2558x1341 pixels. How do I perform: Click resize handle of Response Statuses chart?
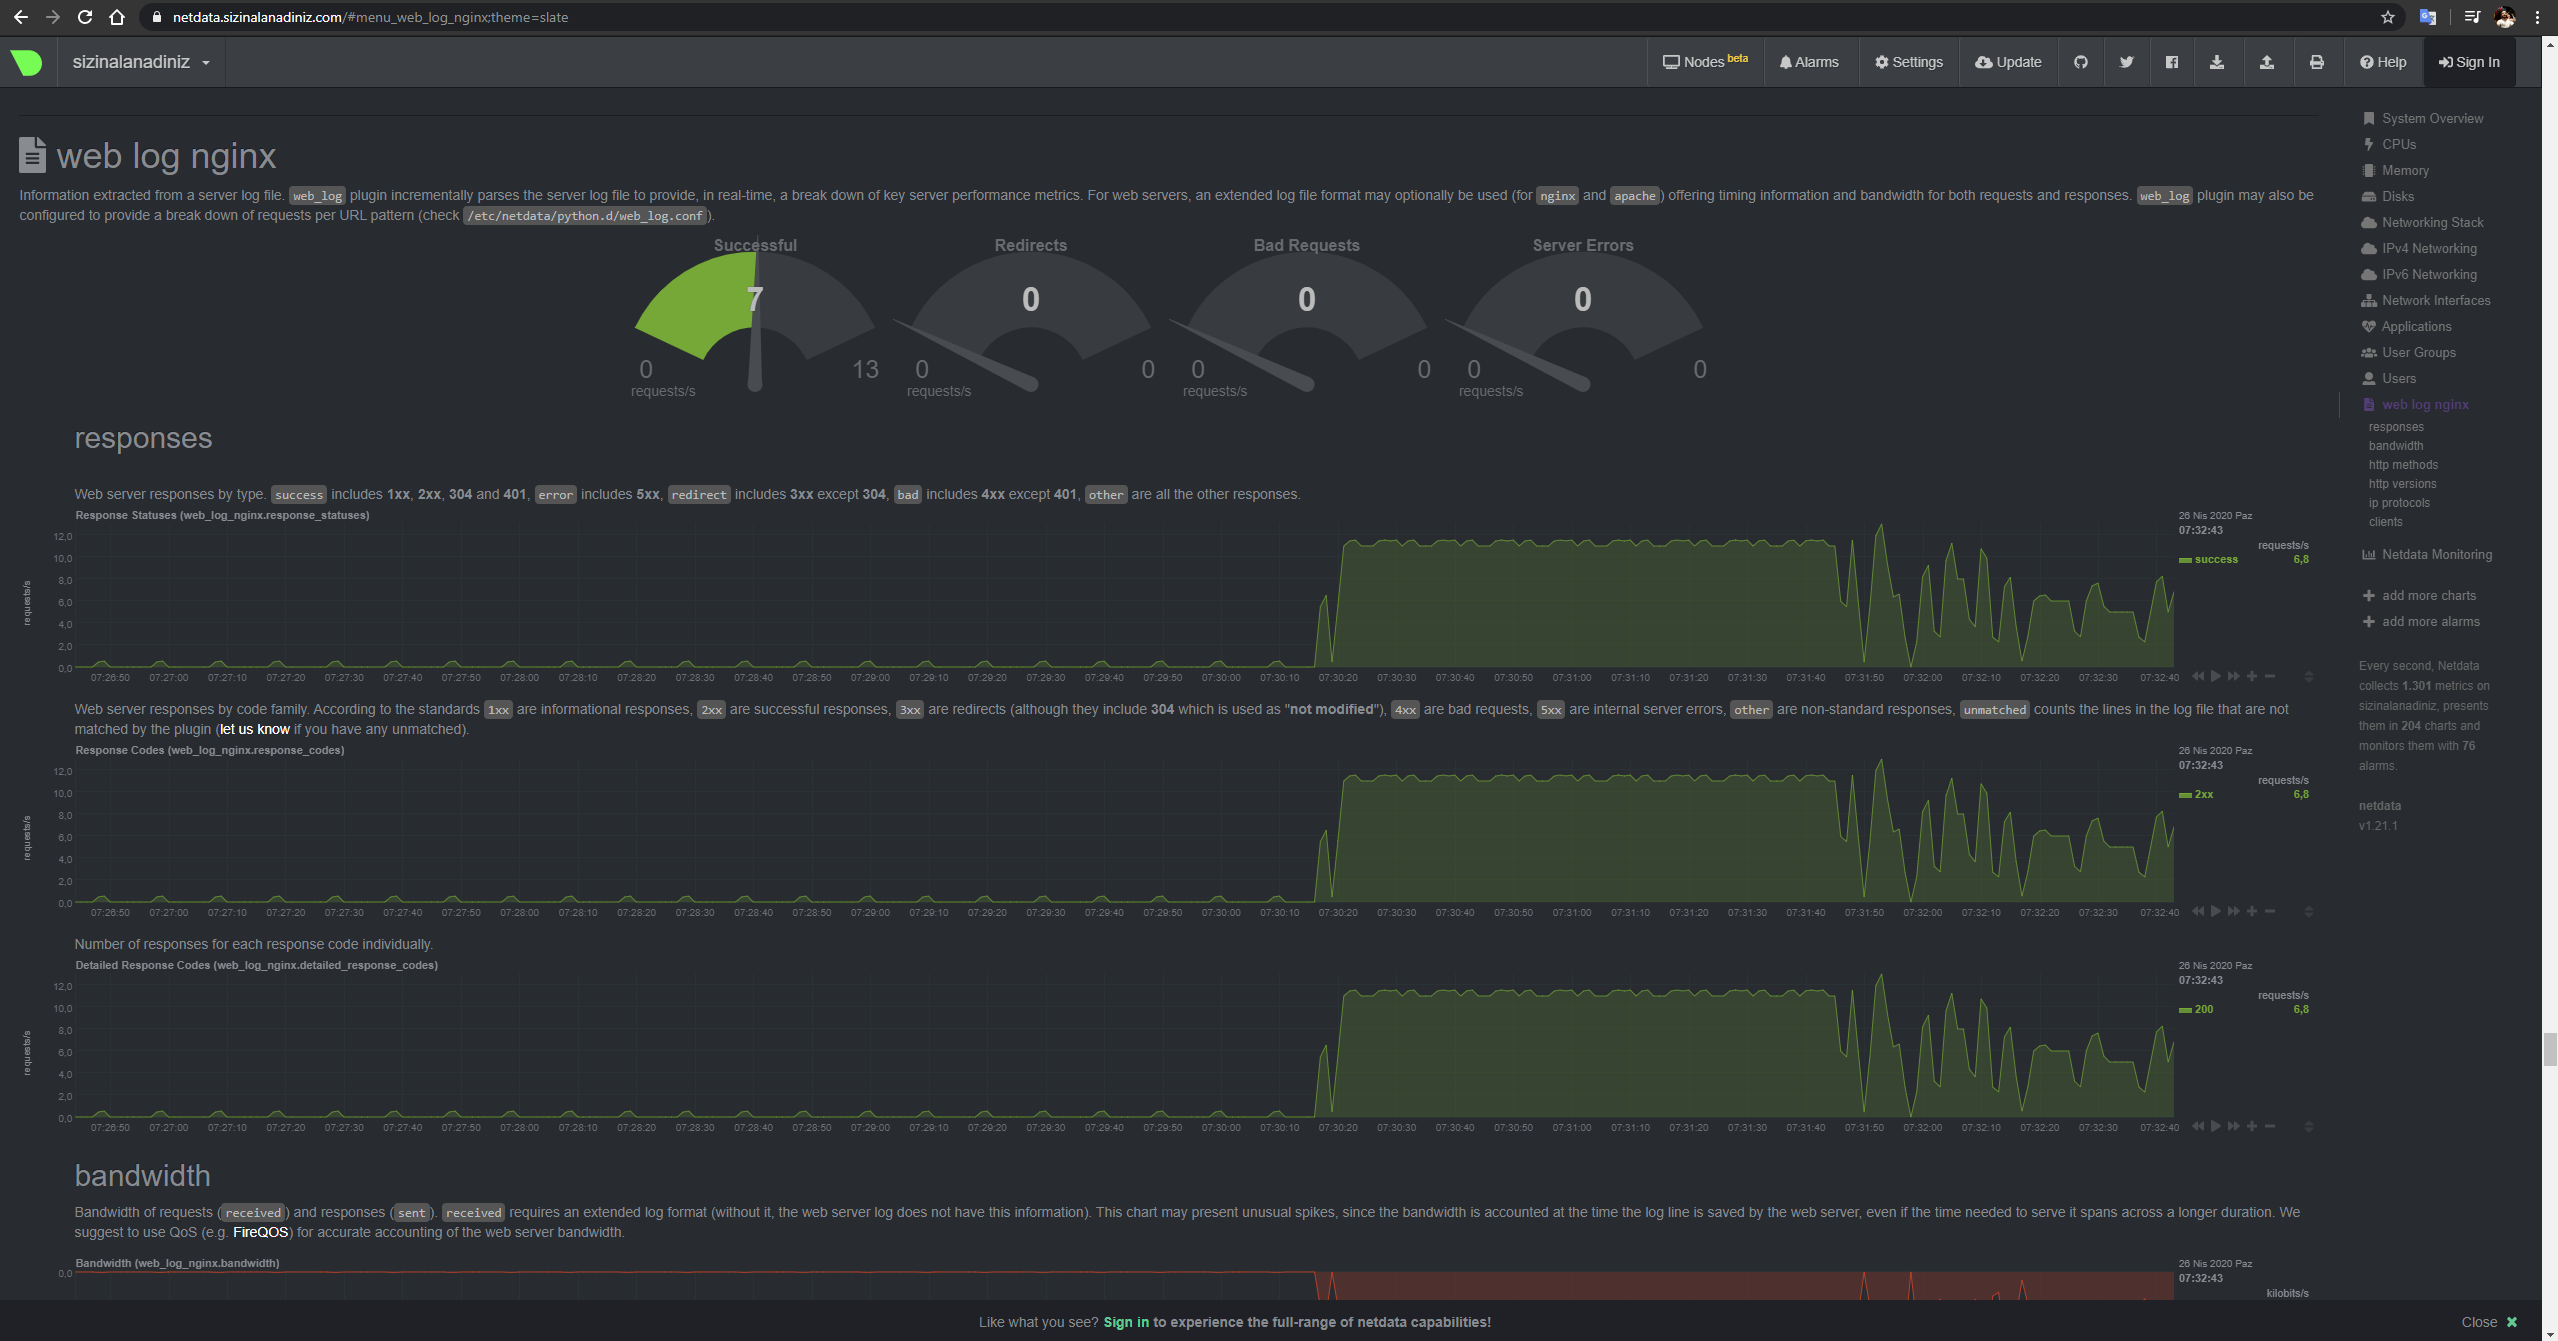click(x=2309, y=677)
